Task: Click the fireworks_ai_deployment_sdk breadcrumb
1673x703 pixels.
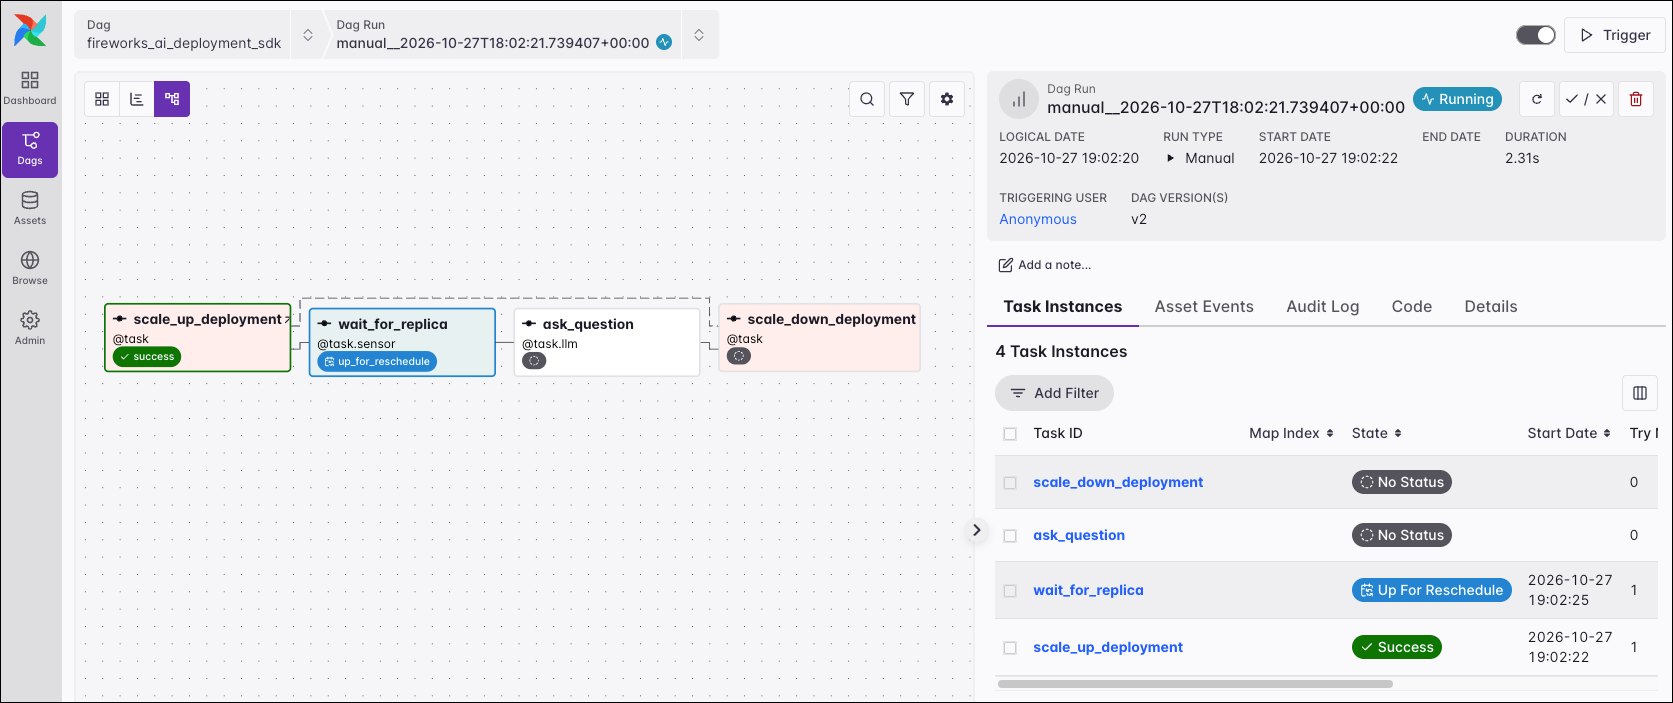Action: tap(184, 43)
